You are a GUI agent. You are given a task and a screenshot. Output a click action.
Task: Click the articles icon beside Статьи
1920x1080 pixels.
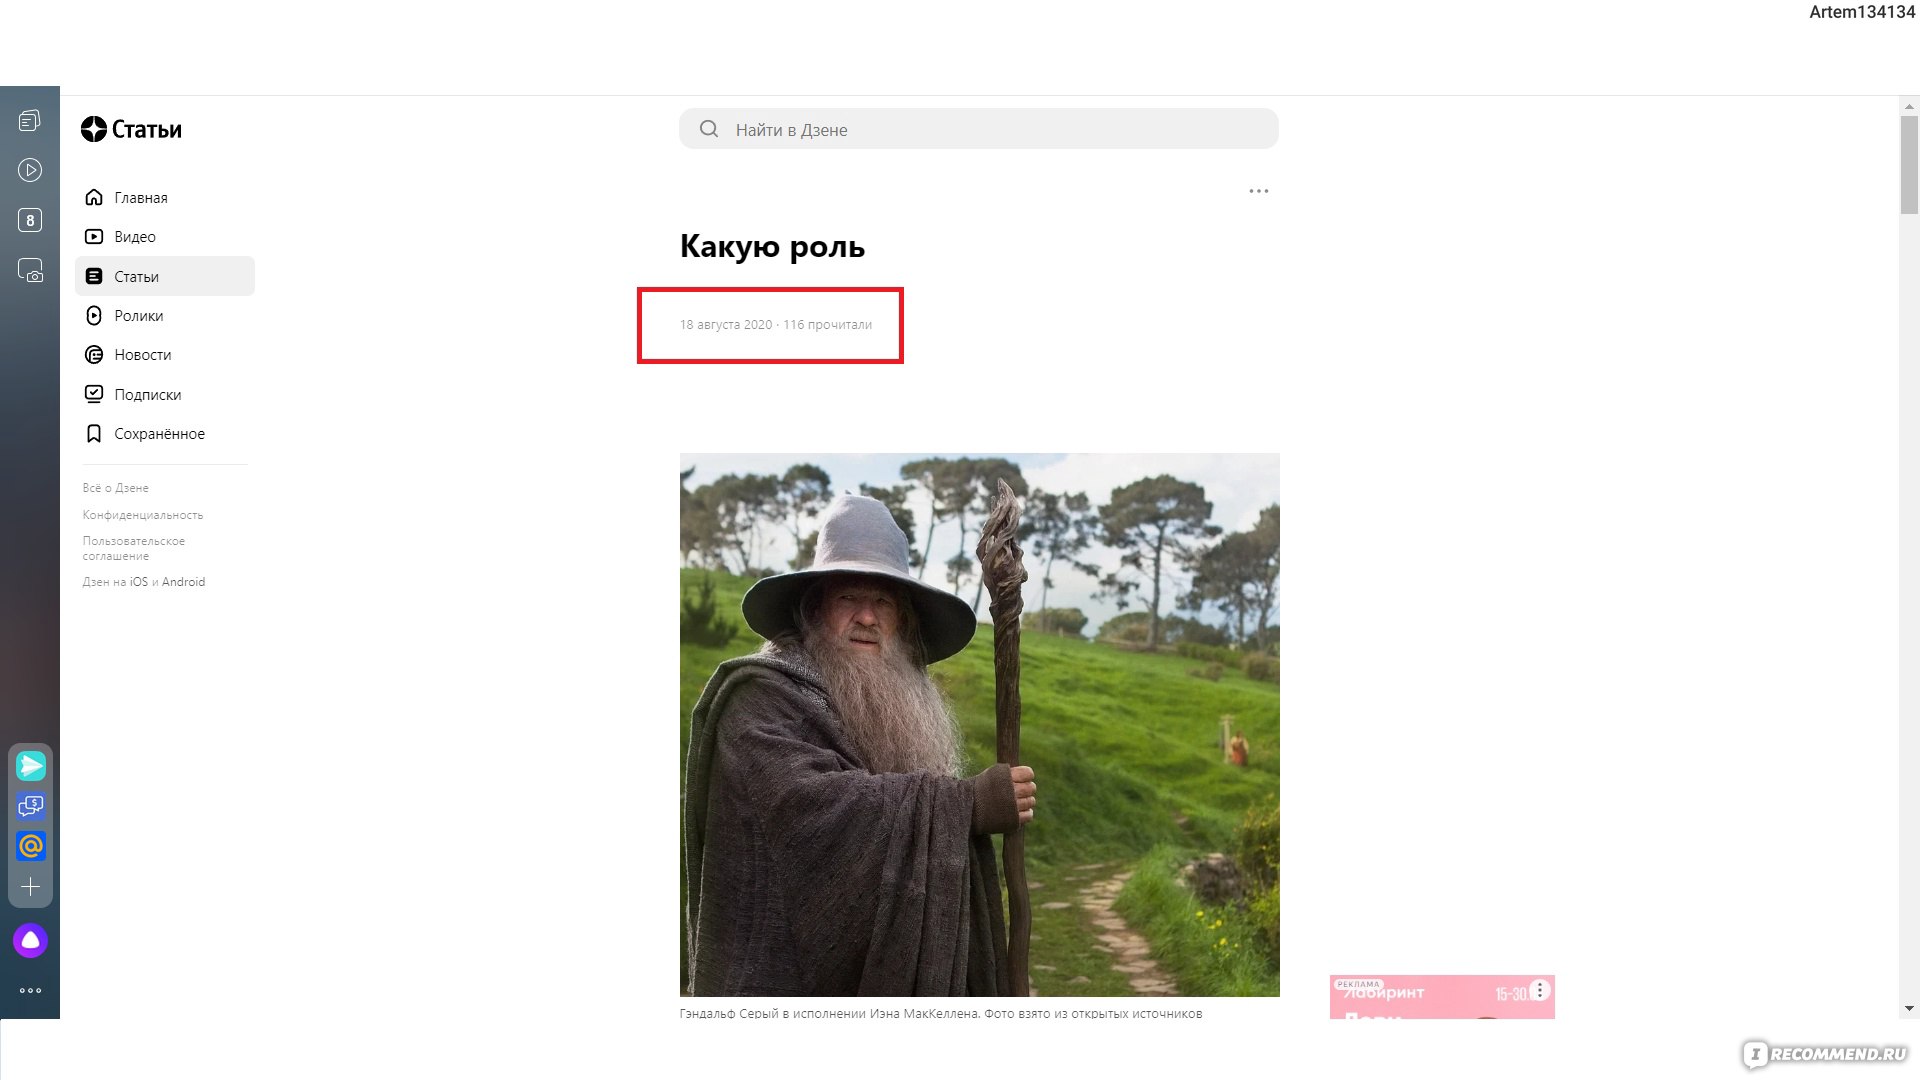(x=94, y=276)
